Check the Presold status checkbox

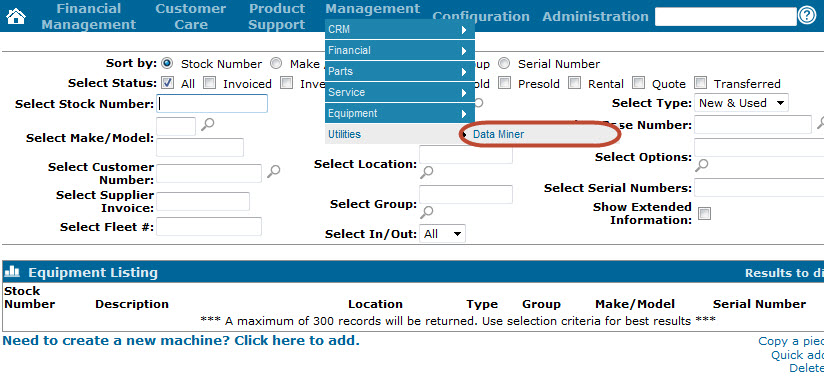(x=504, y=83)
